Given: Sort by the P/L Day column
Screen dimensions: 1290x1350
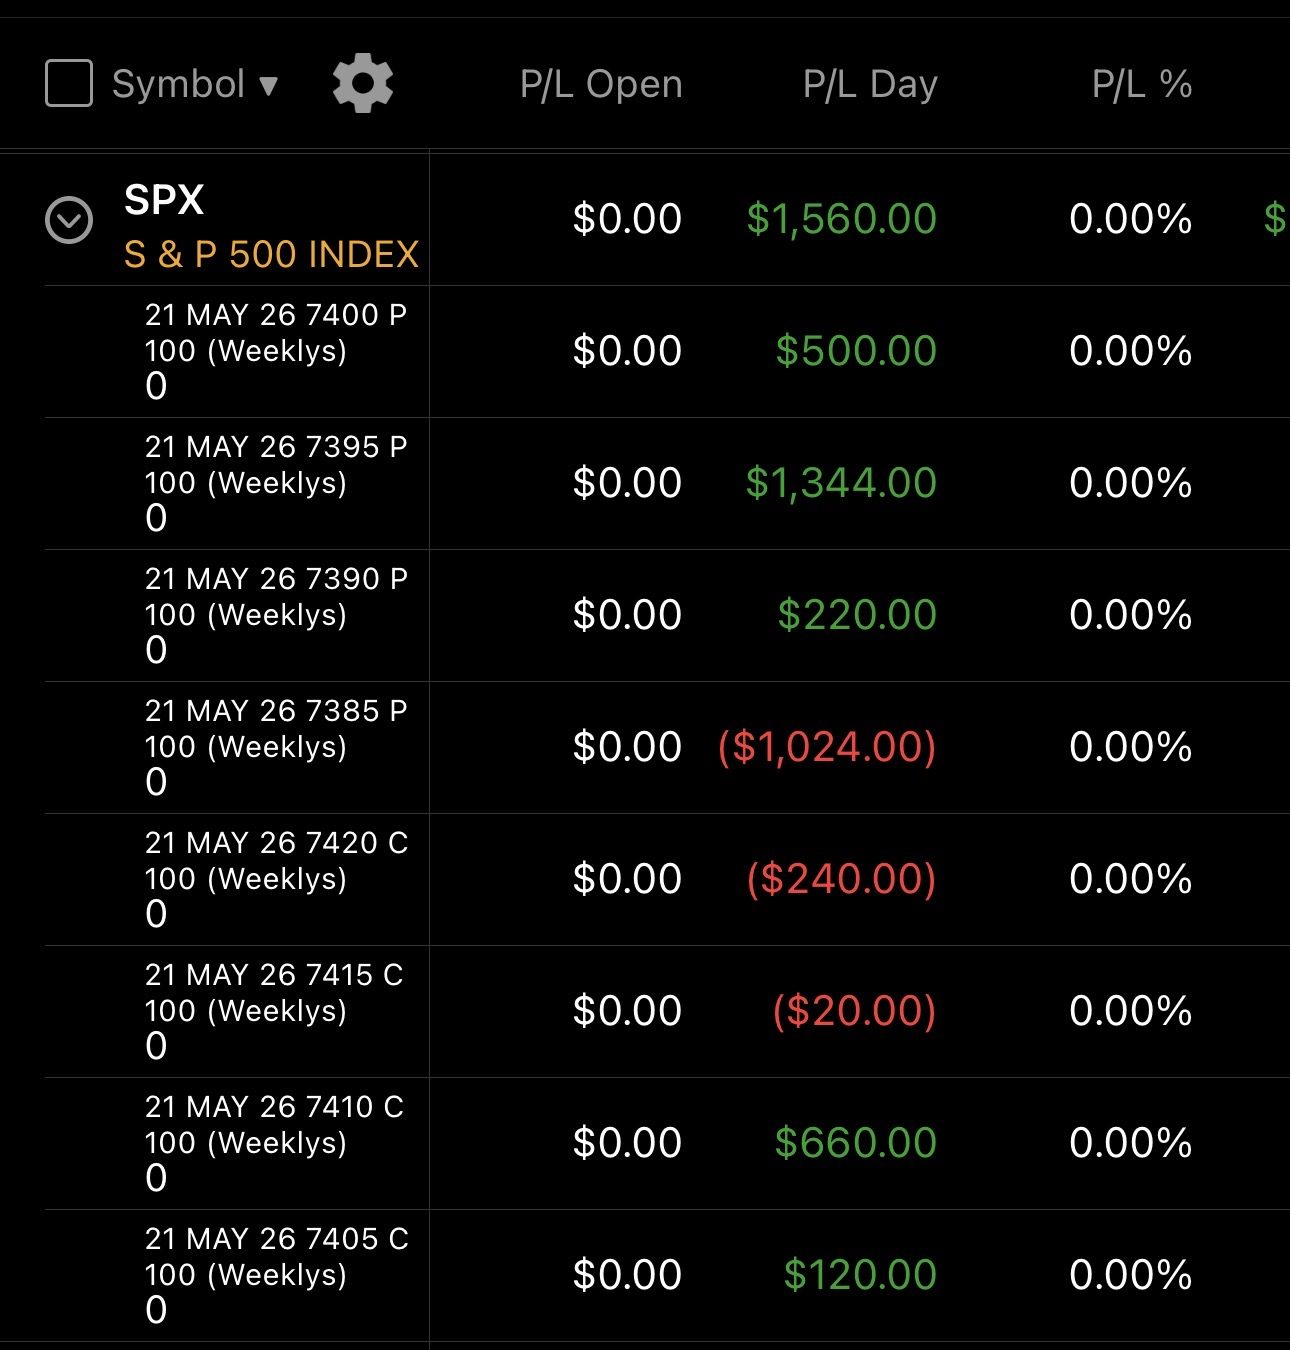Looking at the screenshot, I should (x=870, y=84).
